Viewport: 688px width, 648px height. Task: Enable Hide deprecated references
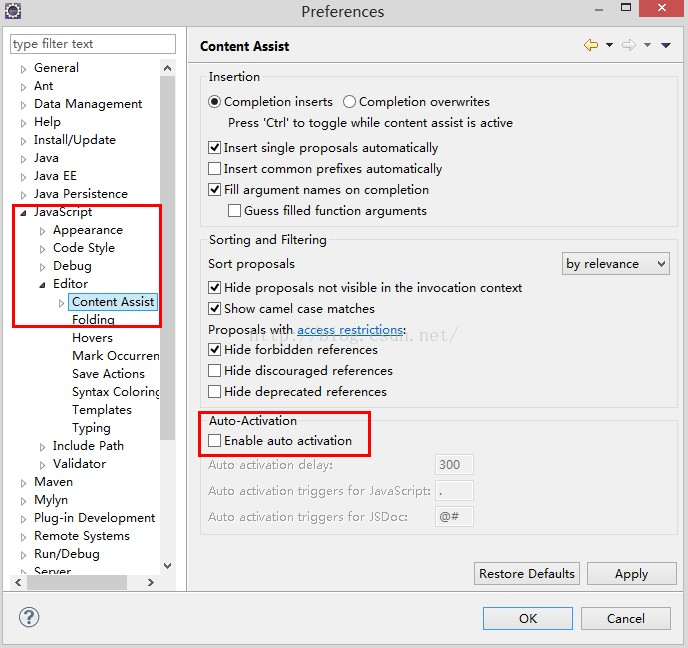[214, 391]
